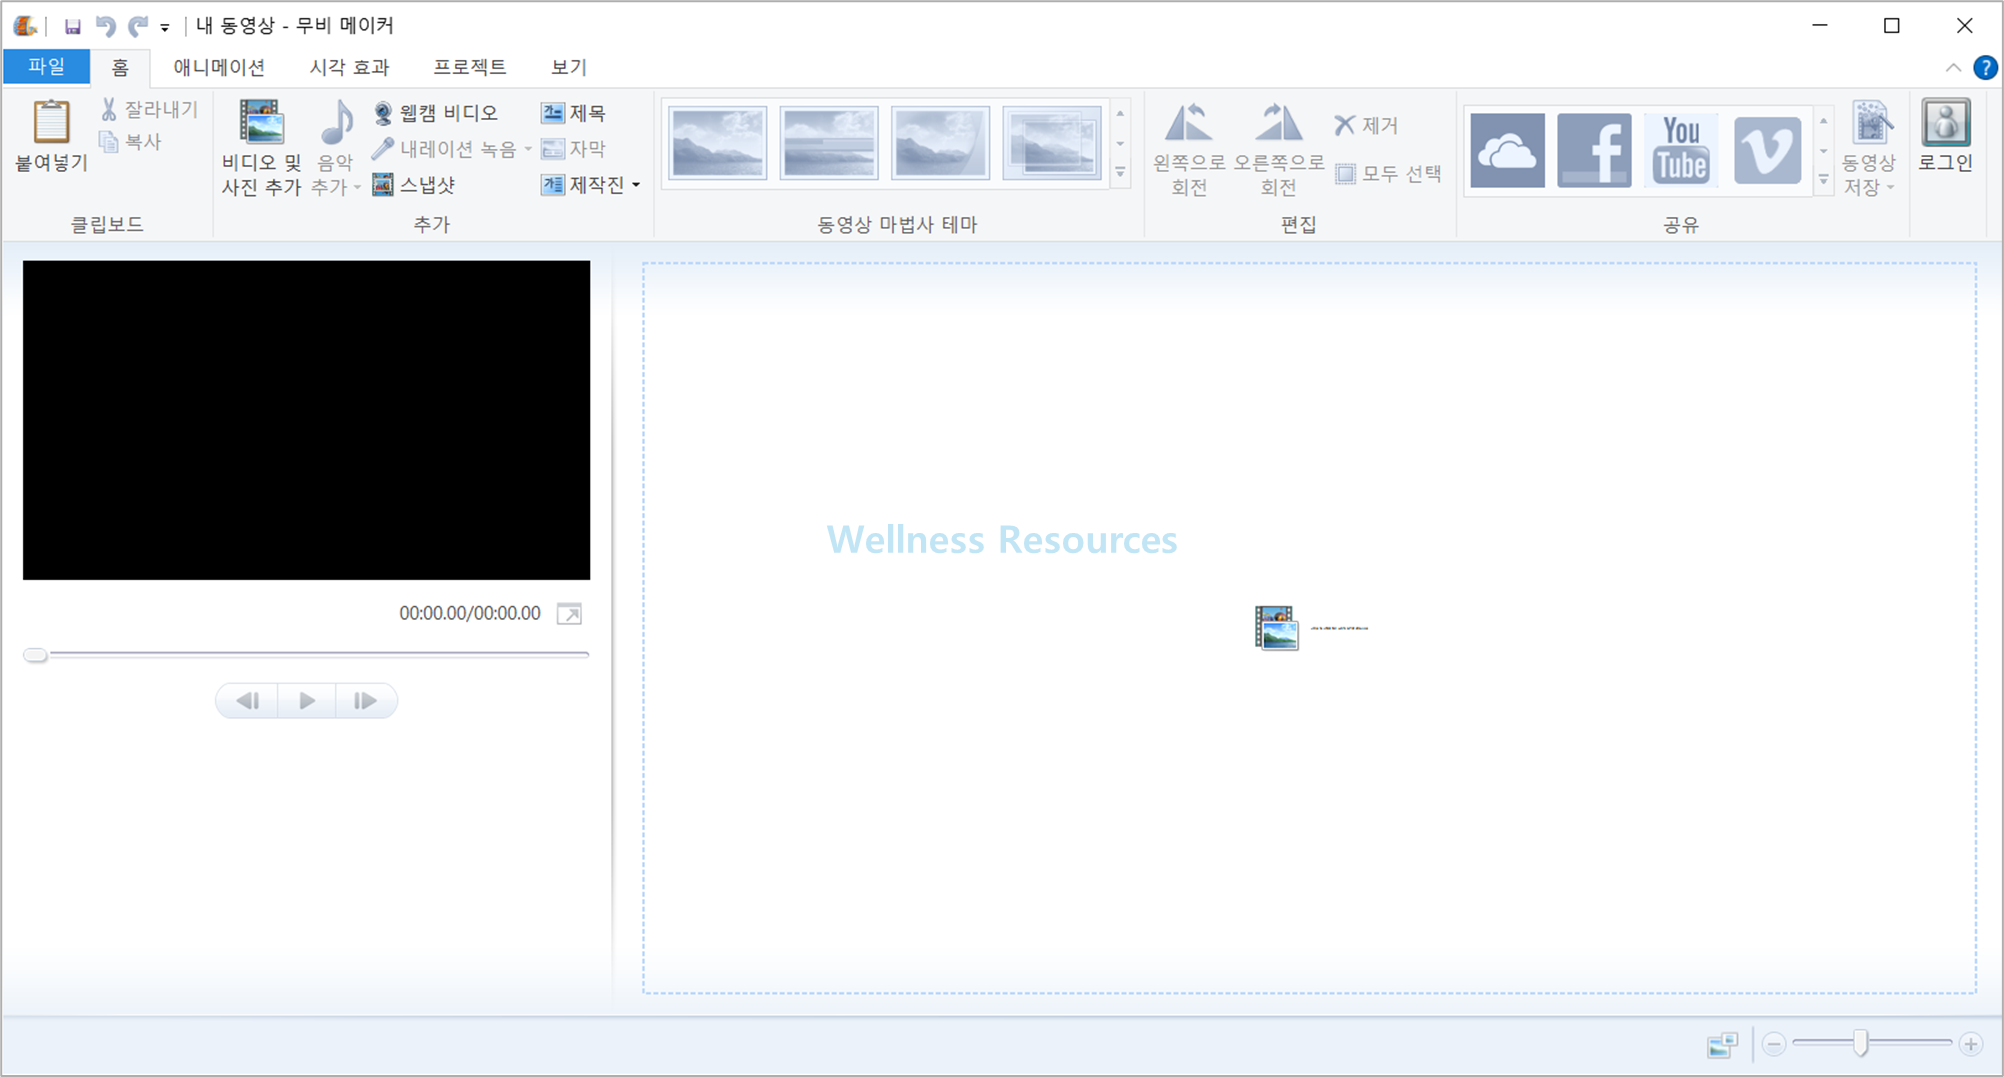Zoom in time scale plus button
Image resolution: width=2004 pixels, height=1077 pixels.
1970,1044
